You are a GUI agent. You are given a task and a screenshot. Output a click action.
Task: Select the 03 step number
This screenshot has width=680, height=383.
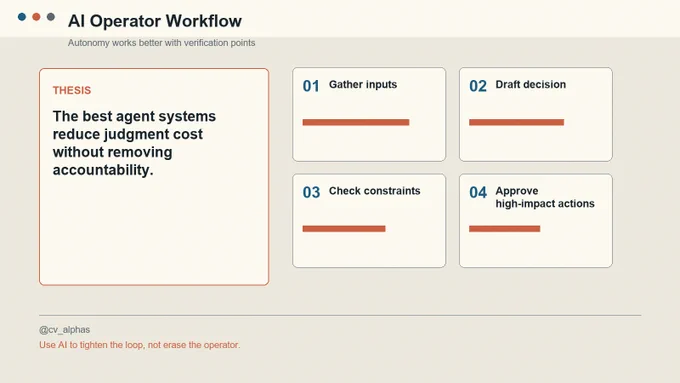pyautogui.click(x=311, y=192)
